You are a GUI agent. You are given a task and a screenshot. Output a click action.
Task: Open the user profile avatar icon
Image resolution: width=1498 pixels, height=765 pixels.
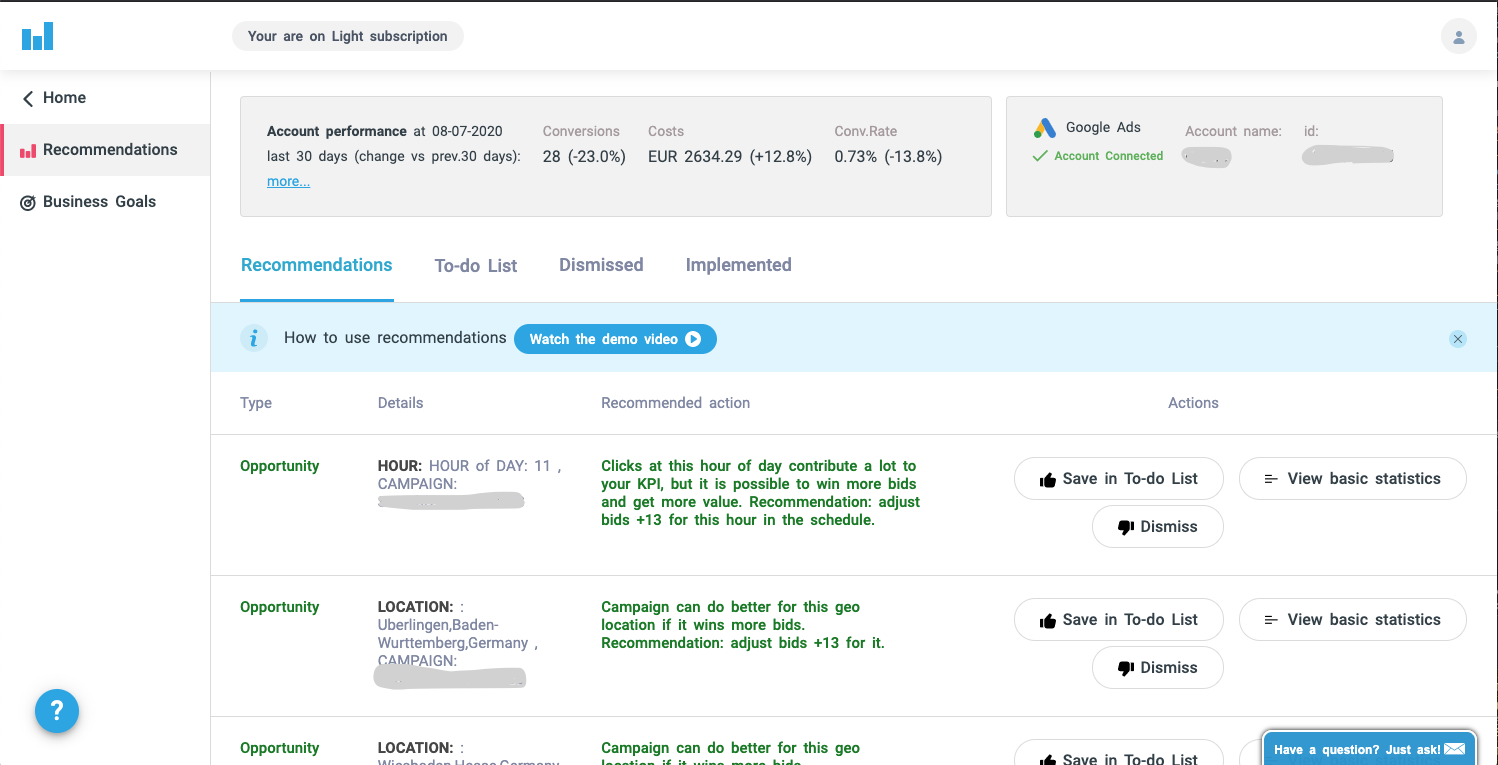1458,37
